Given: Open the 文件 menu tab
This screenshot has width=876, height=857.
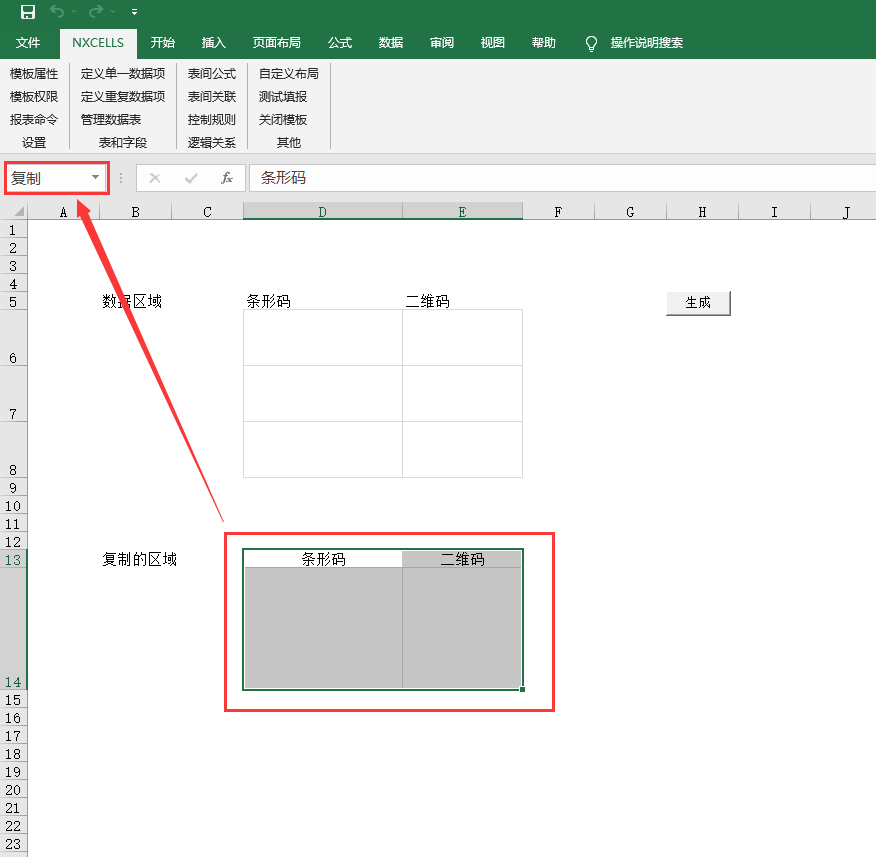Looking at the screenshot, I should (x=28, y=43).
